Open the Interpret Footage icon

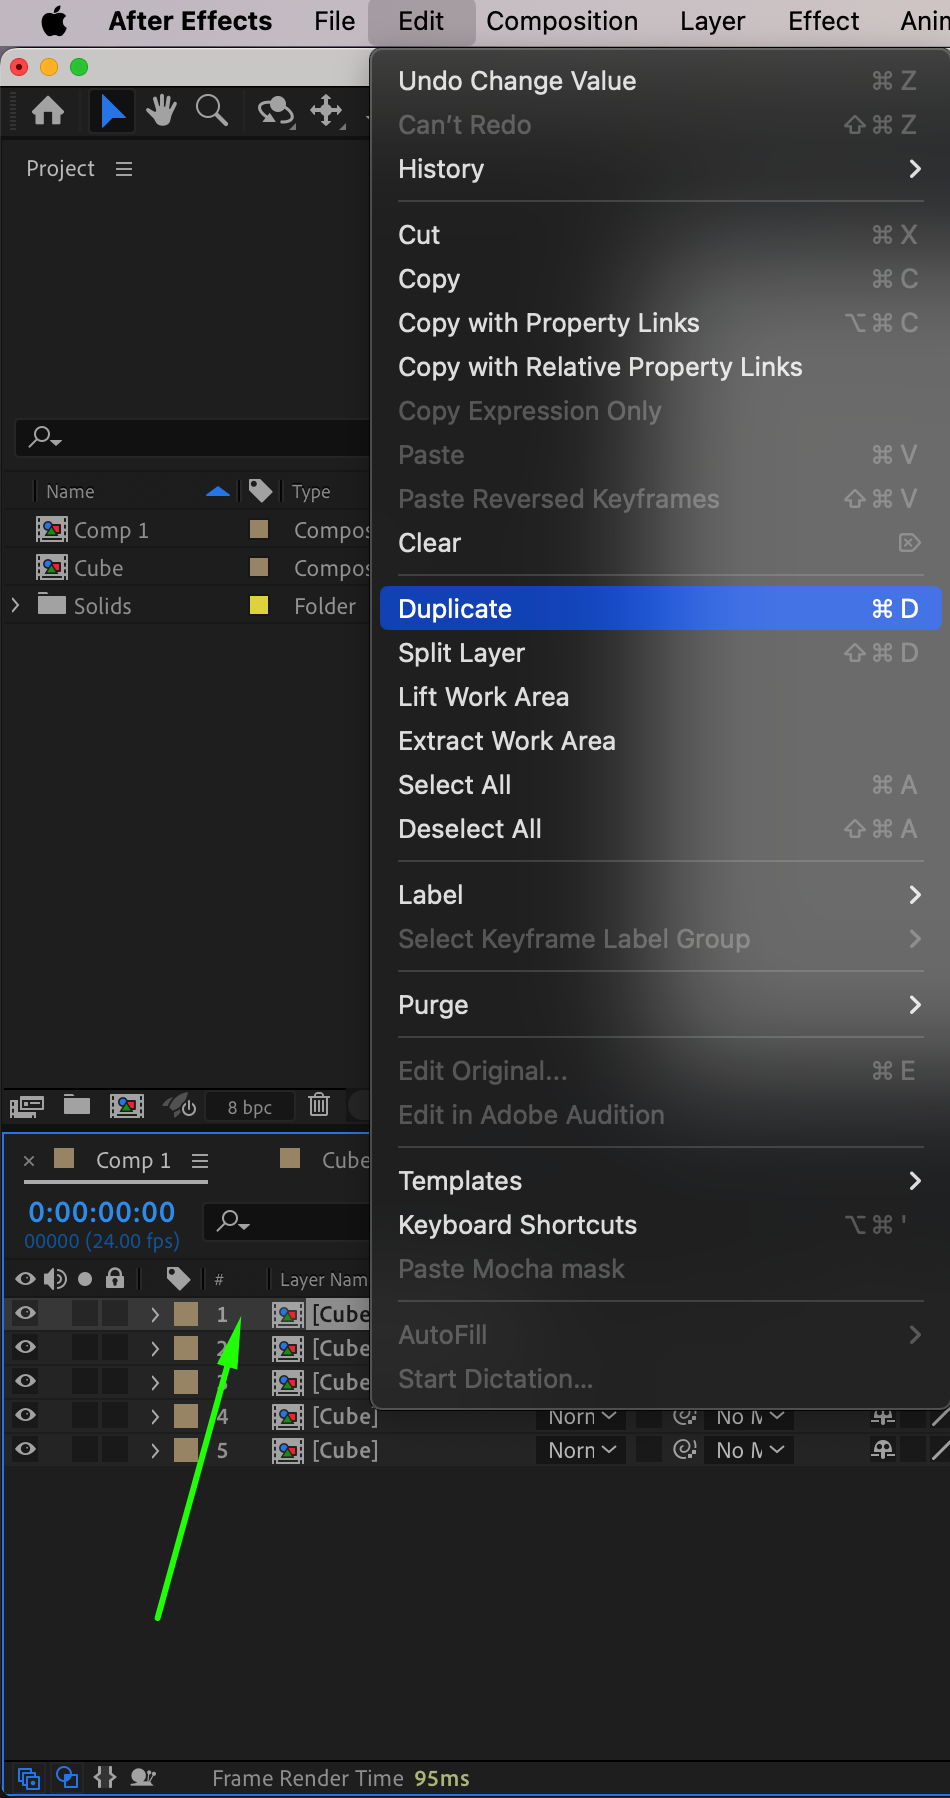point(27,1106)
